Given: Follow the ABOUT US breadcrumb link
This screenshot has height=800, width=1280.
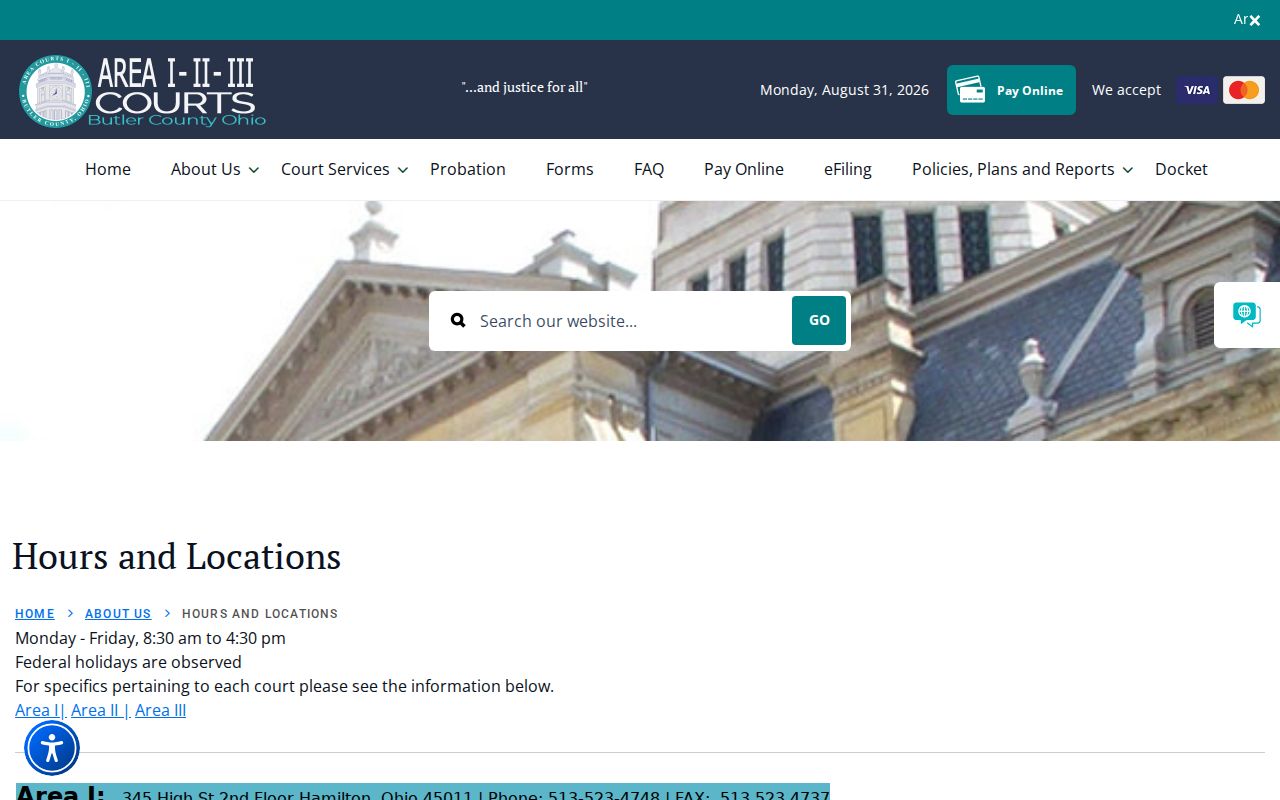Looking at the screenshot, I should click(118, 614).
